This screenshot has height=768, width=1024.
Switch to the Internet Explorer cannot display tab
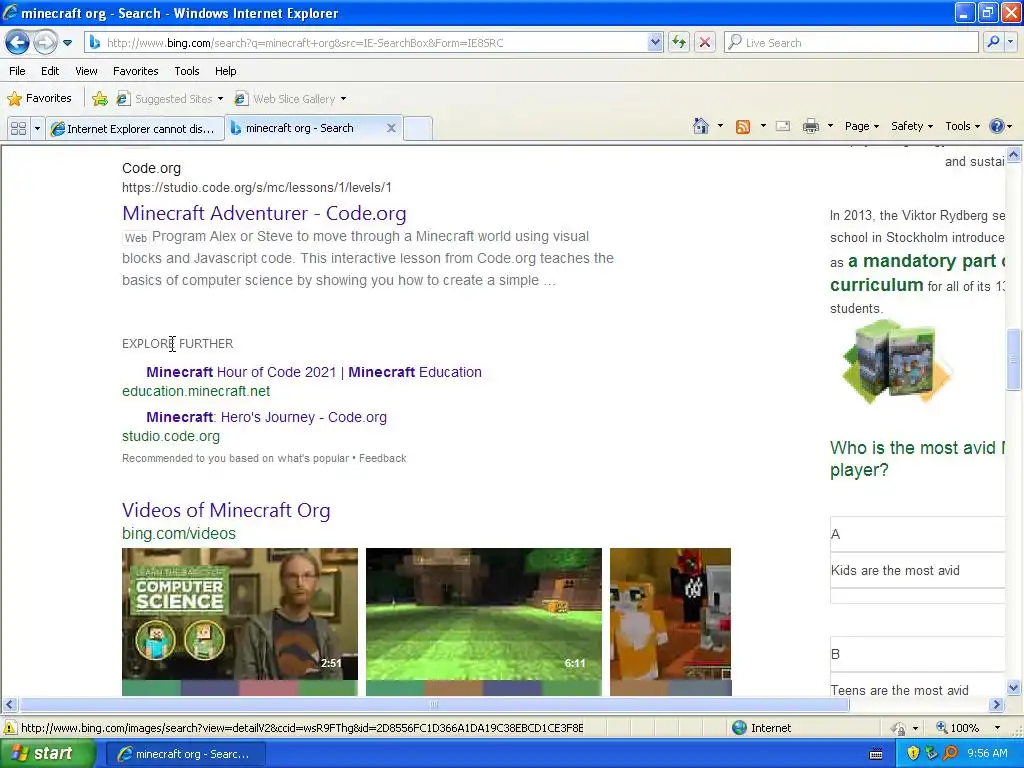[135, 129]
